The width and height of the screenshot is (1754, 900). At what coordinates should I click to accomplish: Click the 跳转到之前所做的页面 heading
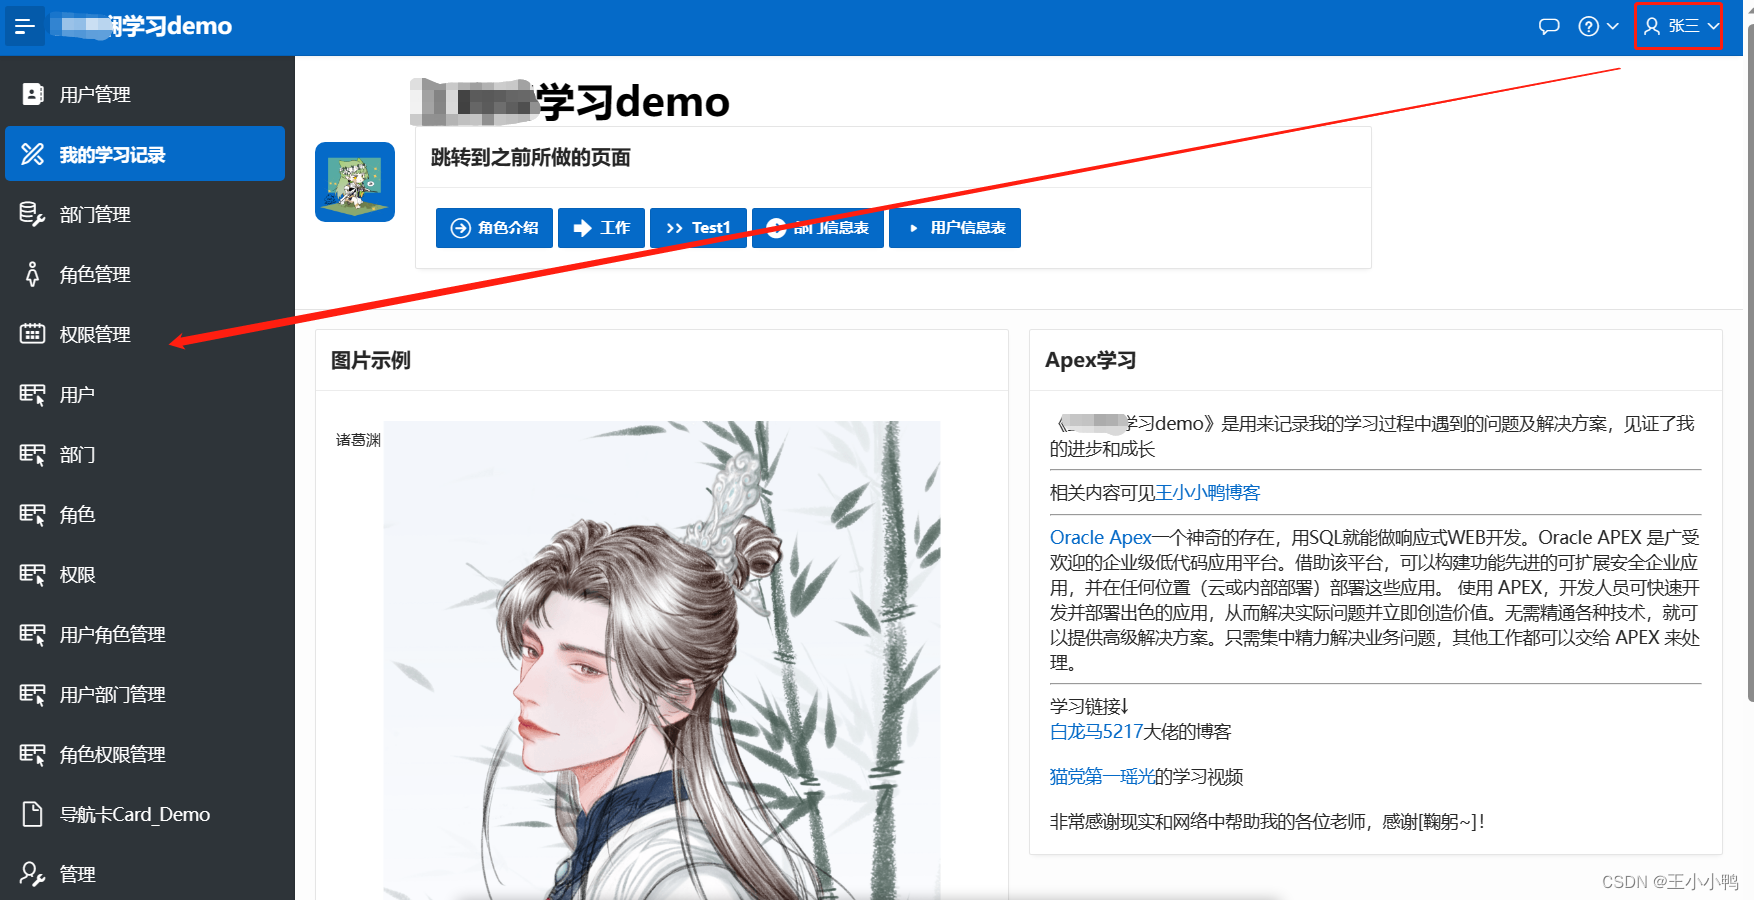click(531, 157)
